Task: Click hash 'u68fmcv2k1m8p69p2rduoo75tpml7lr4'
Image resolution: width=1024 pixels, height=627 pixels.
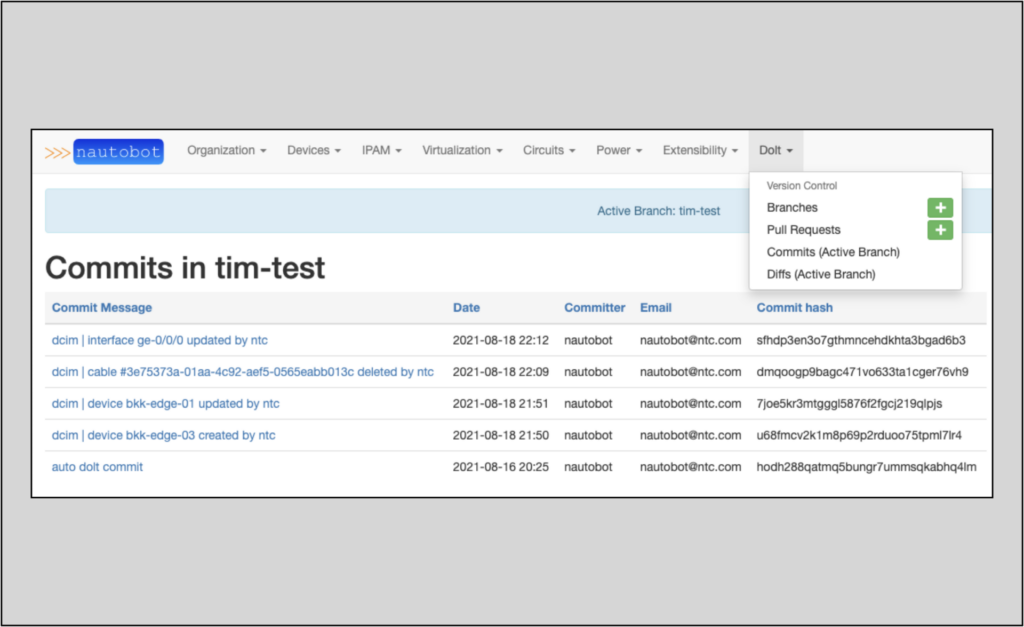Action: click(x=859, y=435)
